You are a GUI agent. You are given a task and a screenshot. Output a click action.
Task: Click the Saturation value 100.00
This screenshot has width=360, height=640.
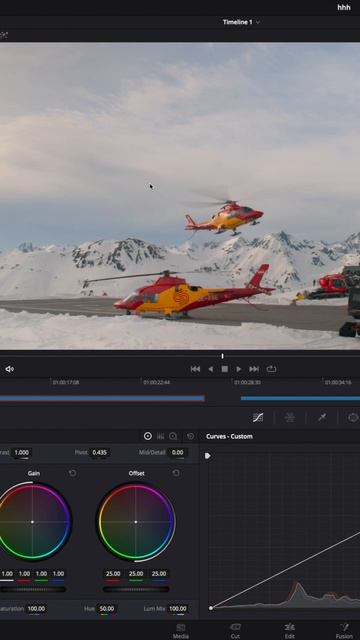(x=36, y=609)
